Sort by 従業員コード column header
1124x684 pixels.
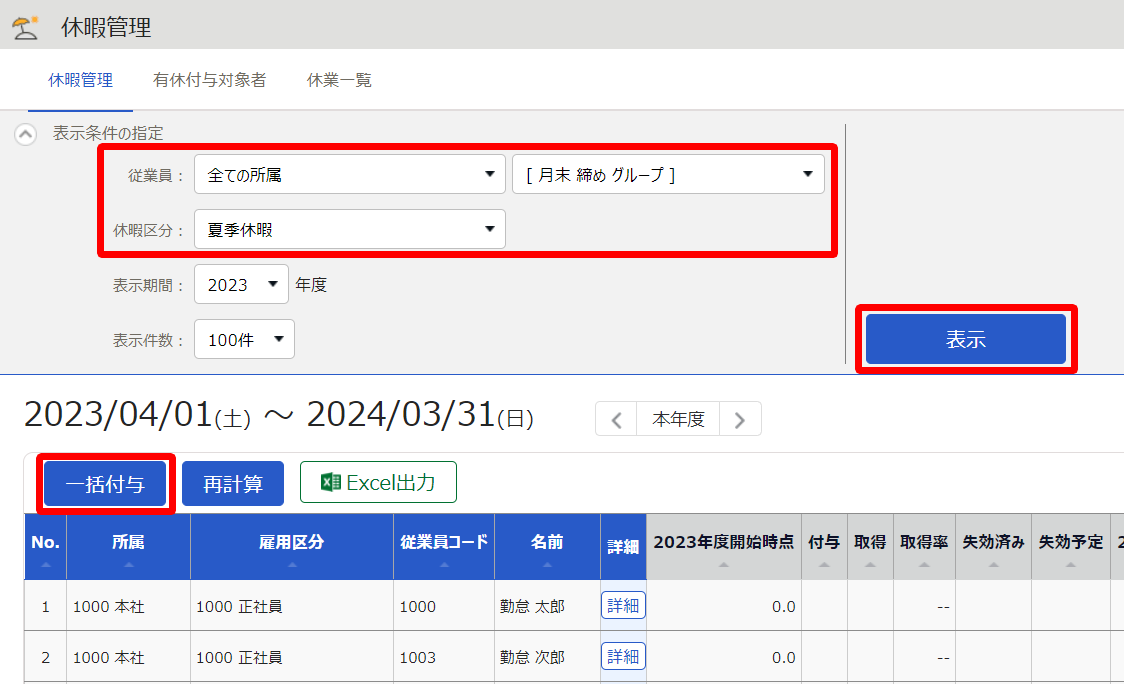(444, 546)
